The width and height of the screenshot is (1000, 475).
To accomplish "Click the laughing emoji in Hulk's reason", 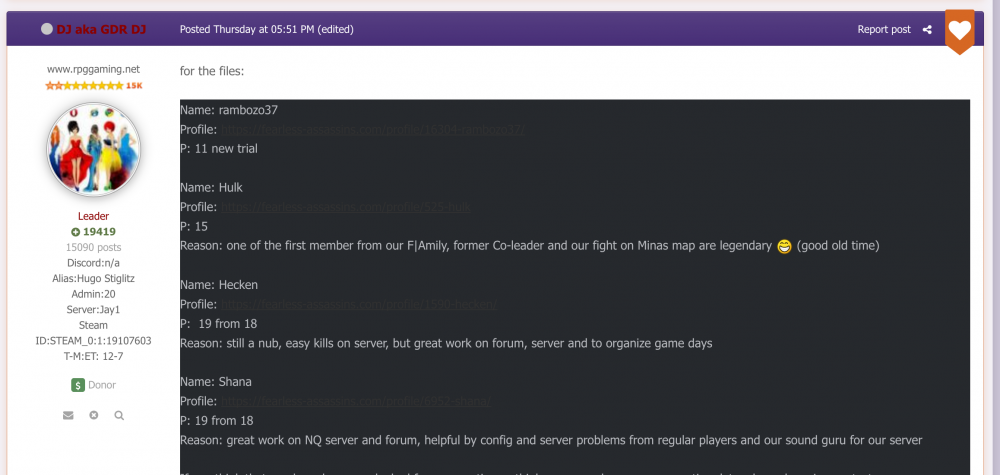I will [x=784, y=246].
